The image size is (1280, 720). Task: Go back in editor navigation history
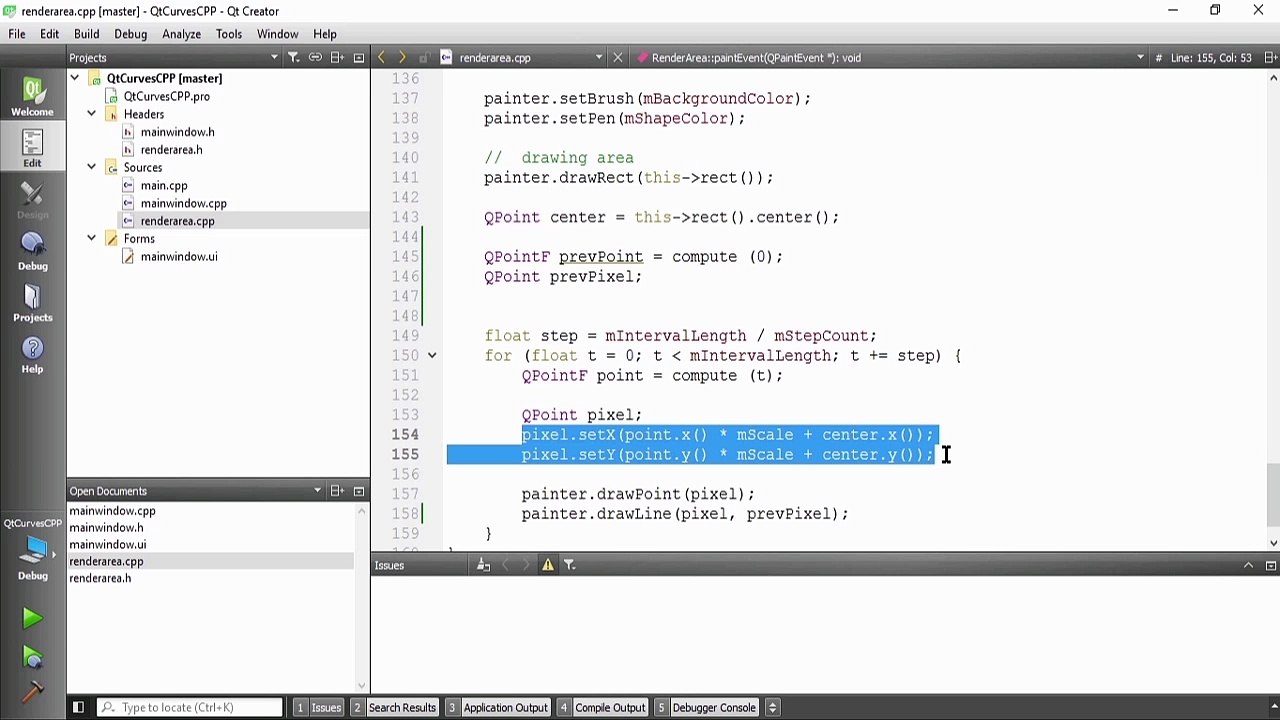point(381,58)
